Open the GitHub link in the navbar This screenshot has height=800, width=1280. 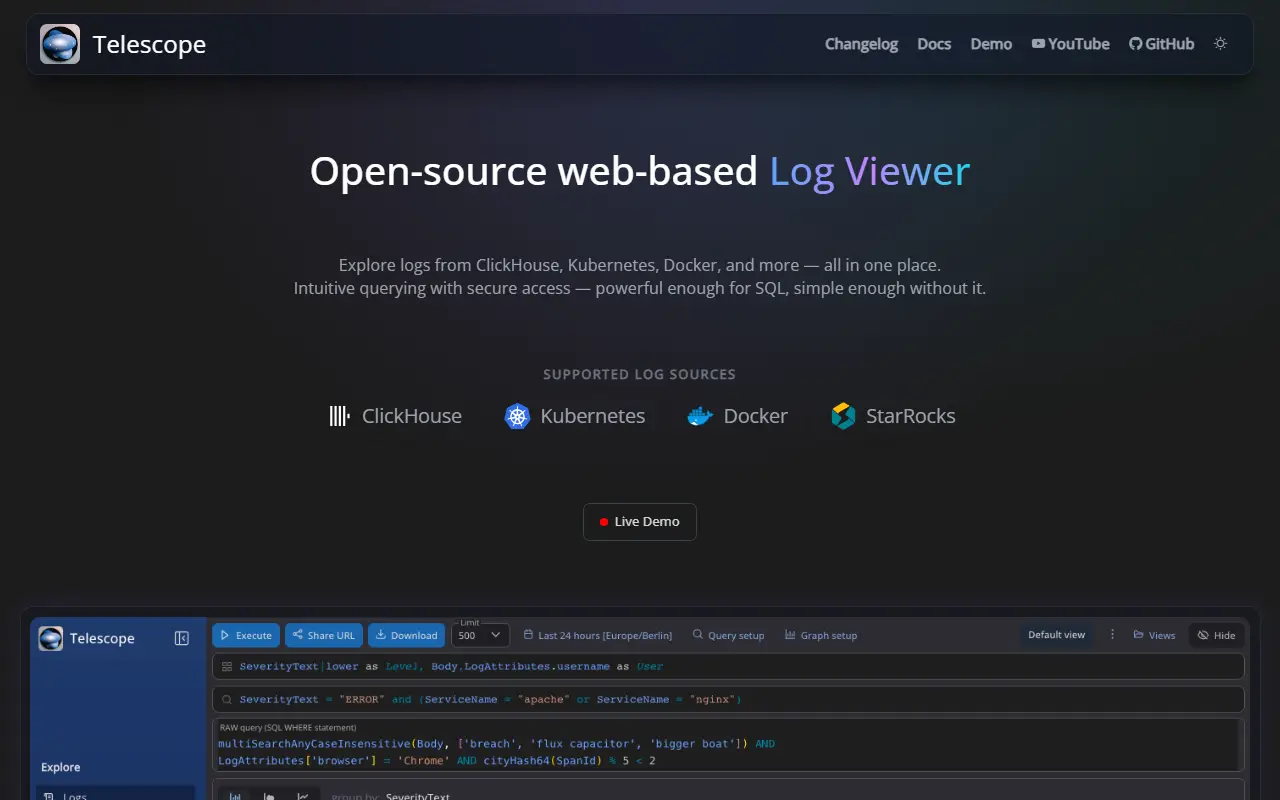click(1161, 44)
